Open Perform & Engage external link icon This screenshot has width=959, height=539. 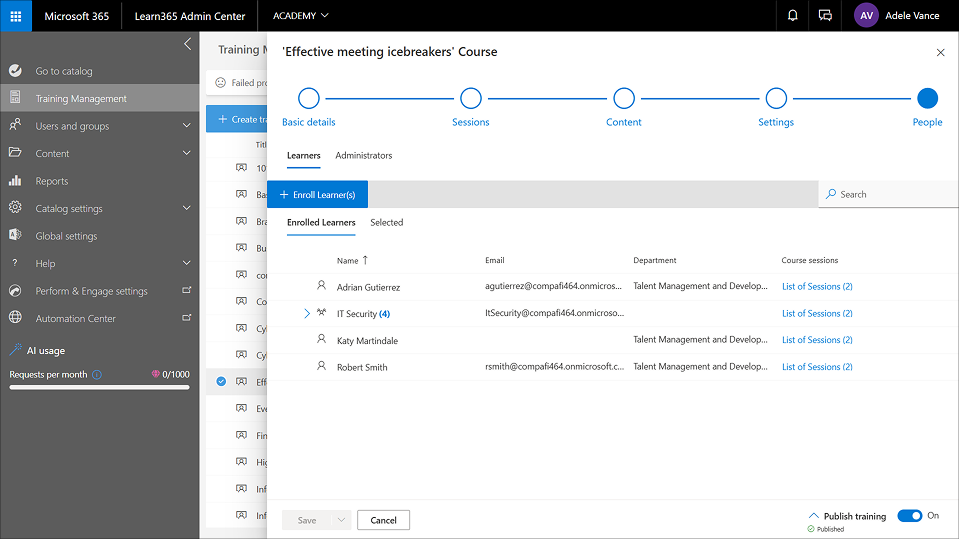click(x=187, y=290)
